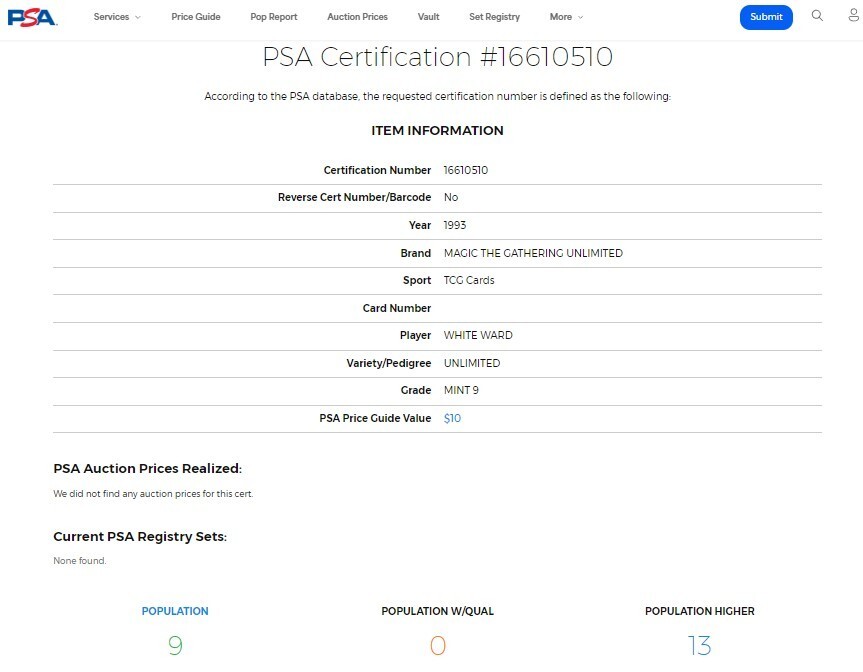Click the PSA Auction Prices Realized heading
The width and height of the screenshot is (863, 672).
148,468
